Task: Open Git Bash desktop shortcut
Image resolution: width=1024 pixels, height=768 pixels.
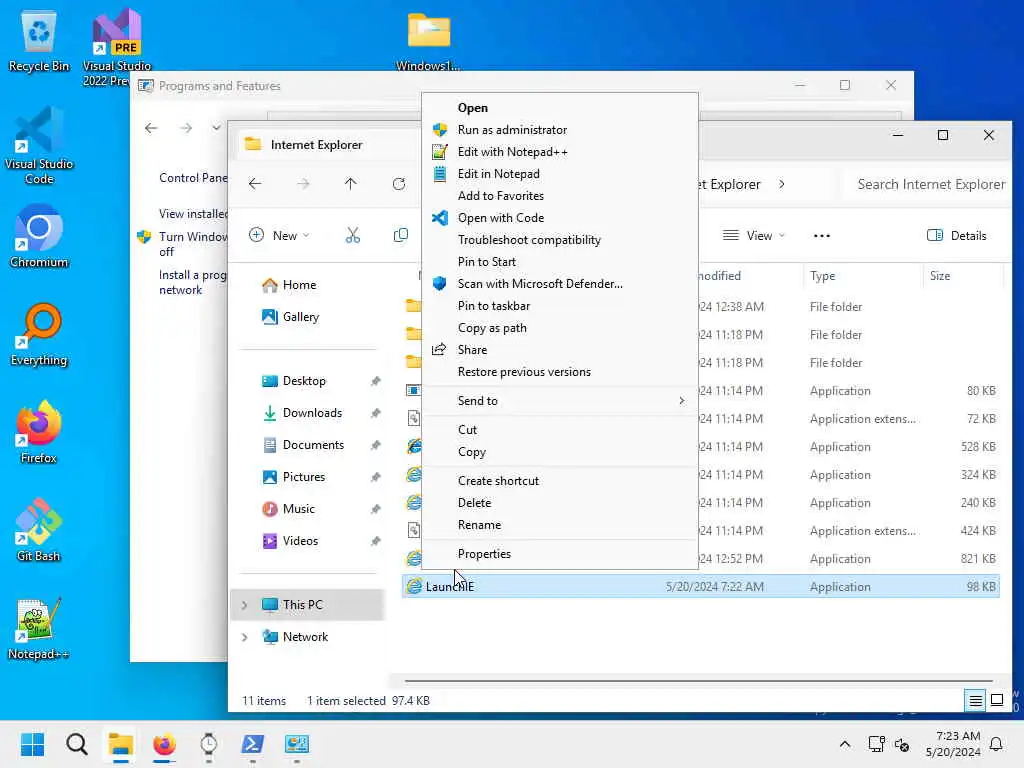Action: pos(39,530)
